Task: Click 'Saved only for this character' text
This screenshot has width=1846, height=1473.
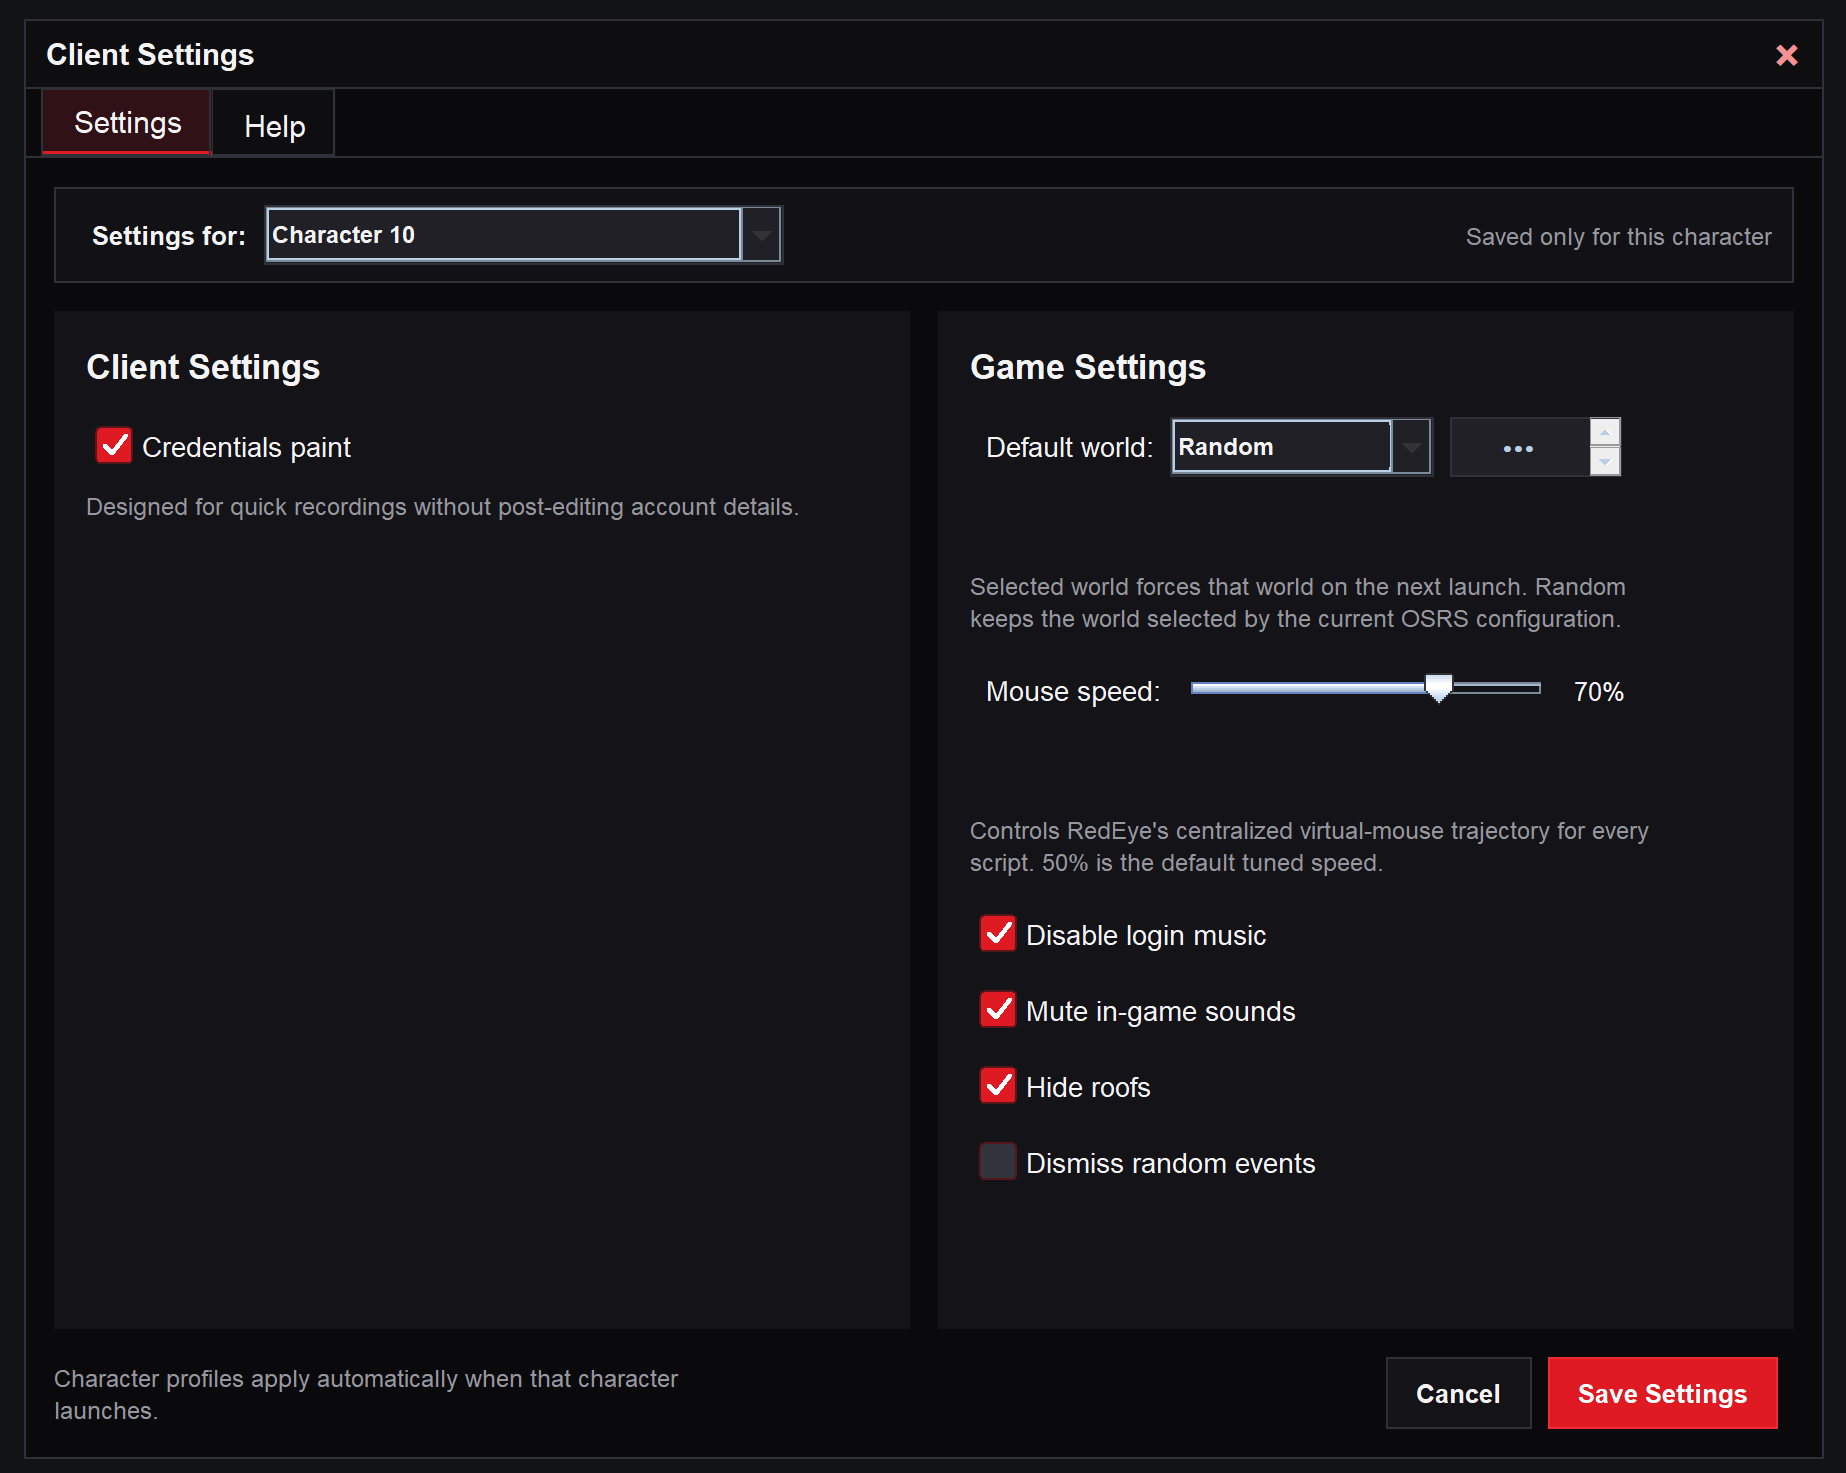Action: pos(1618,237)
